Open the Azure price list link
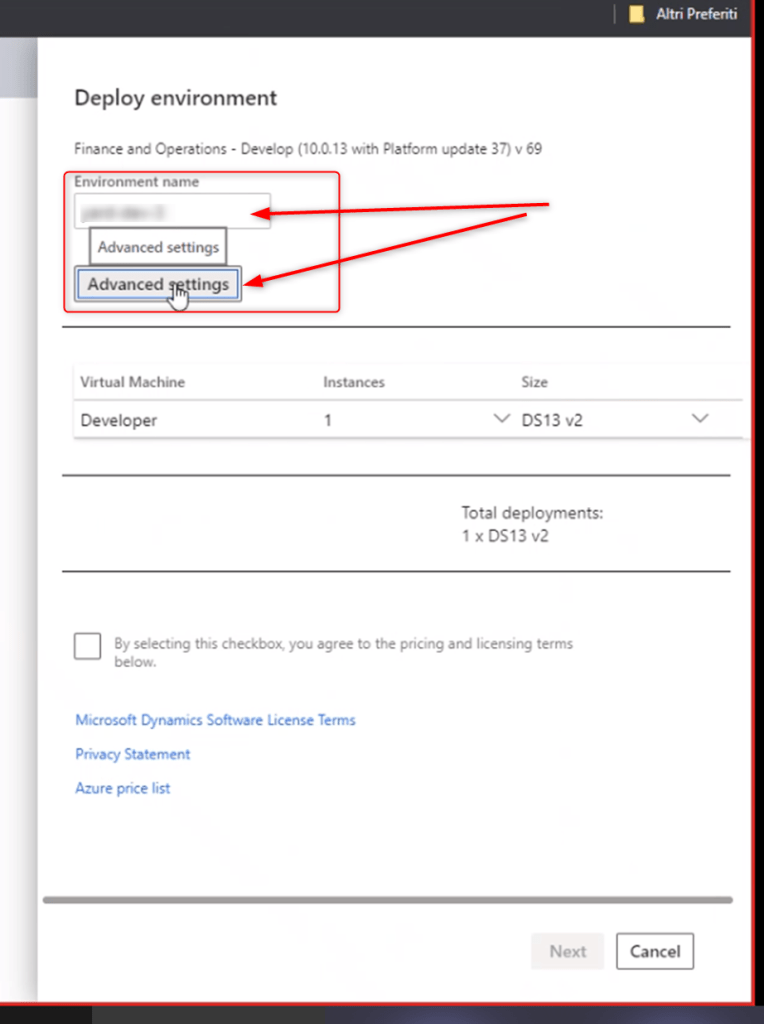764x1024 pixels. tap(123, 788)
